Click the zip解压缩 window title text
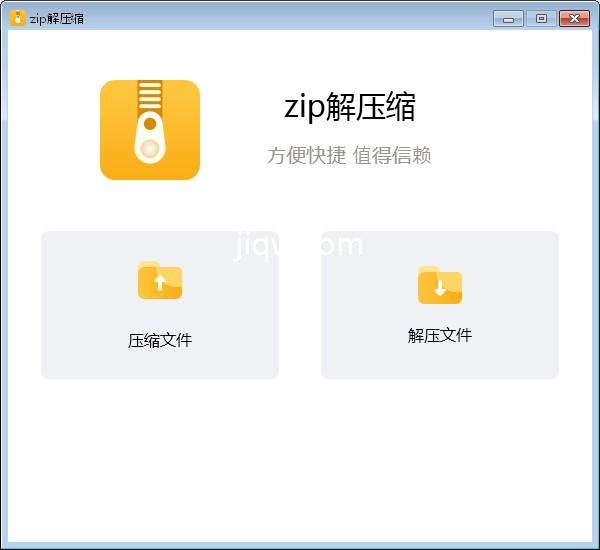This screenshot has width=600, height=550. click(x=57, y=18)
